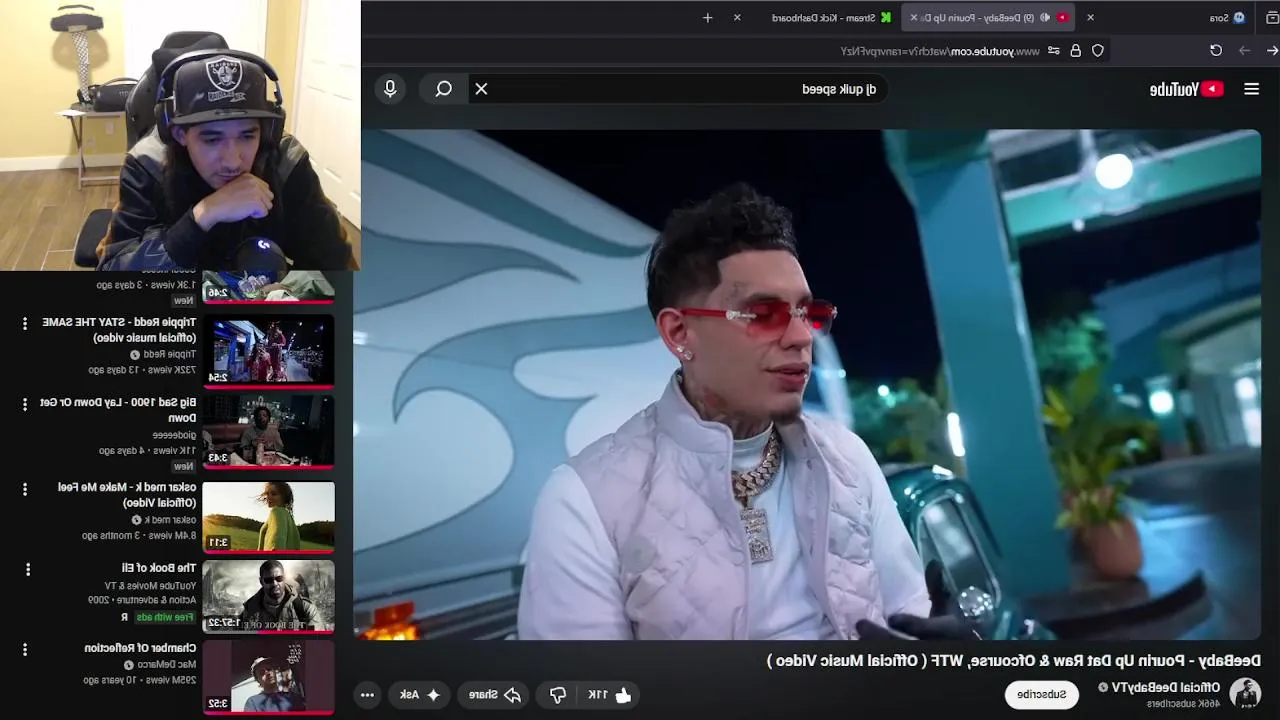Start voice search with the microphone icon
1280x720 pixels.
point(390,89)
